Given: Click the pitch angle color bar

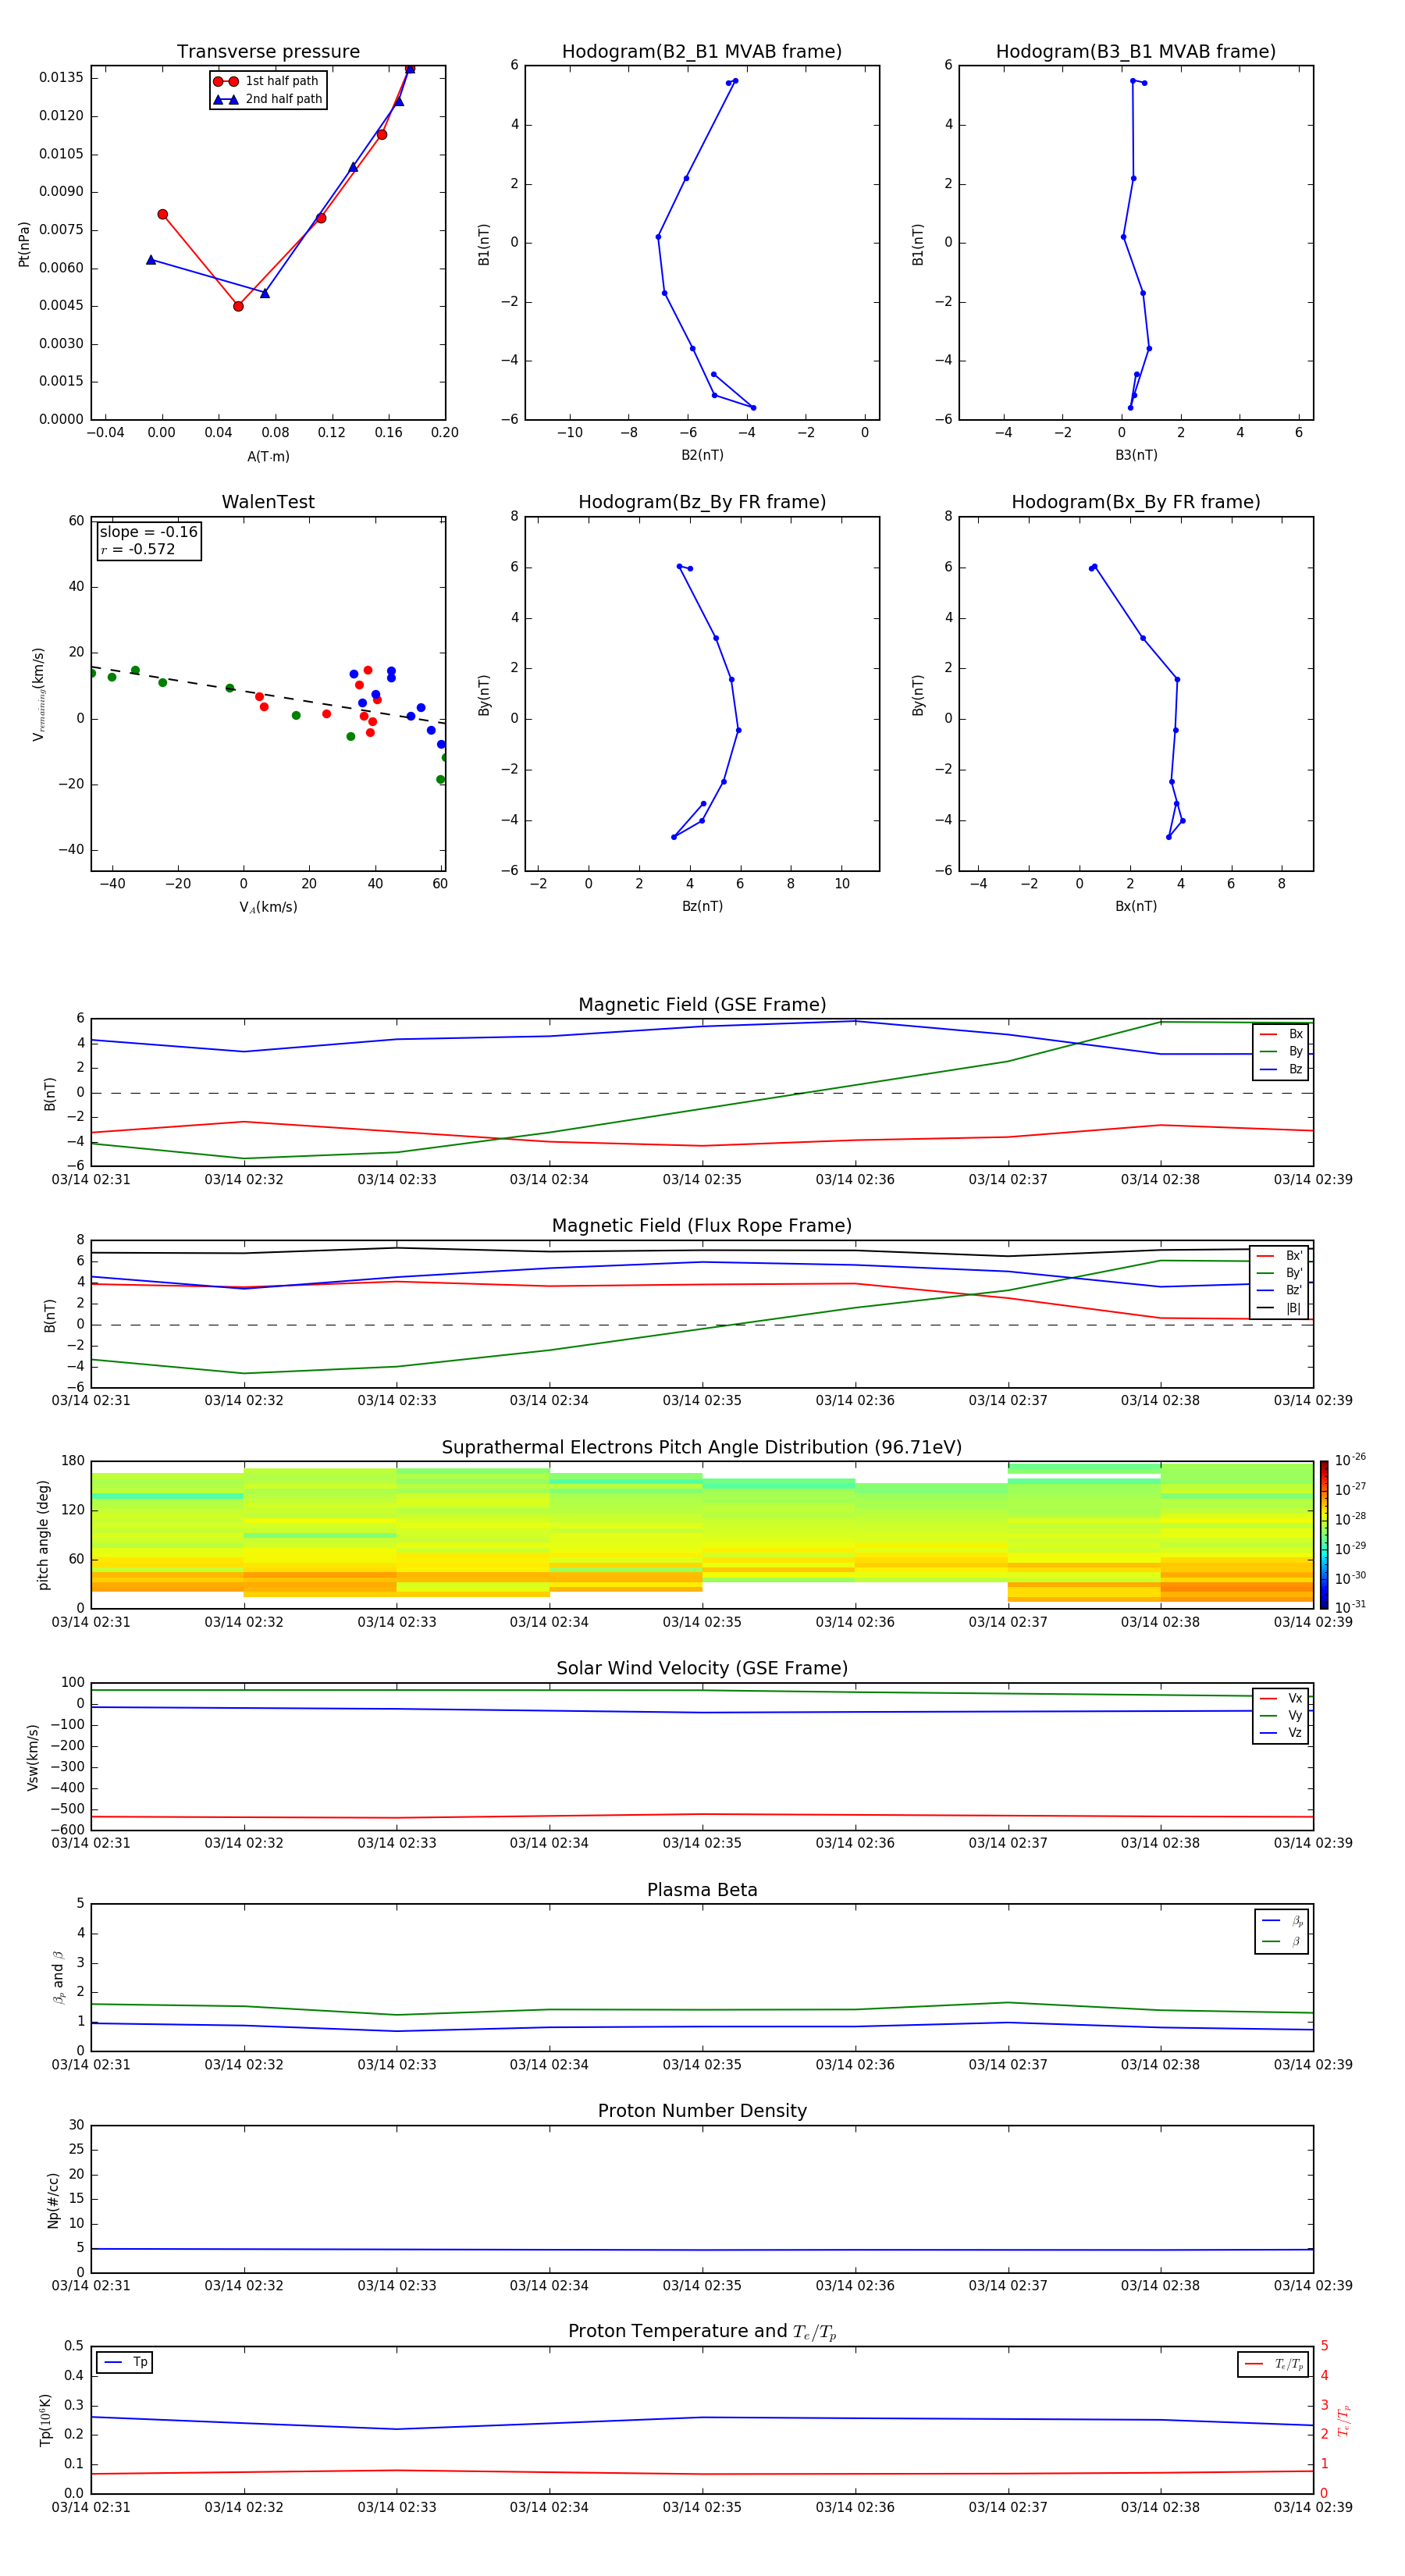Looking at the screenshot, I should coord(1324,1535).
